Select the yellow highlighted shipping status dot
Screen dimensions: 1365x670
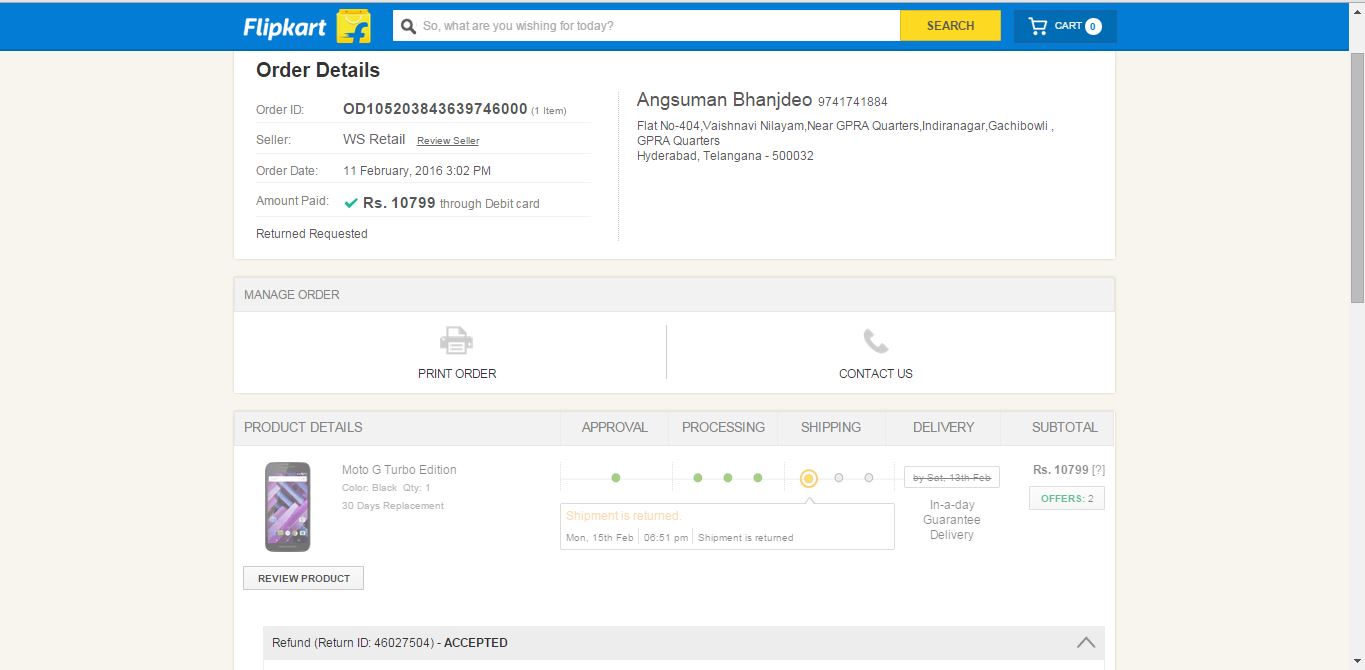pos(809,478)
